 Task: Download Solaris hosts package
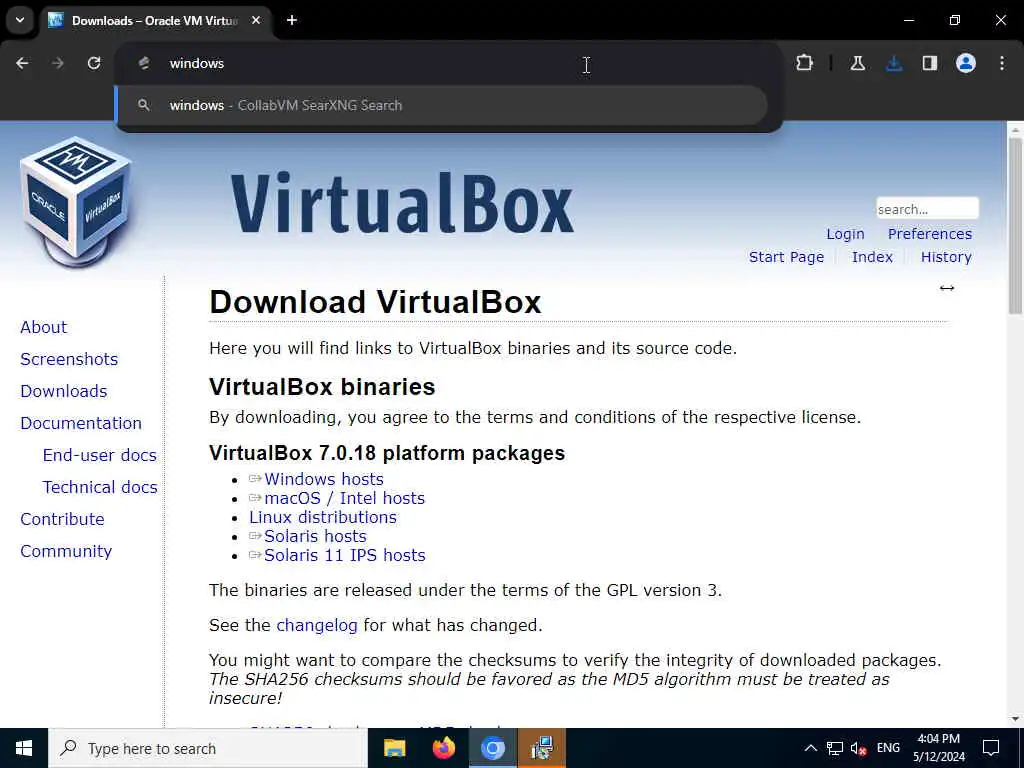[x=315, y=536]
